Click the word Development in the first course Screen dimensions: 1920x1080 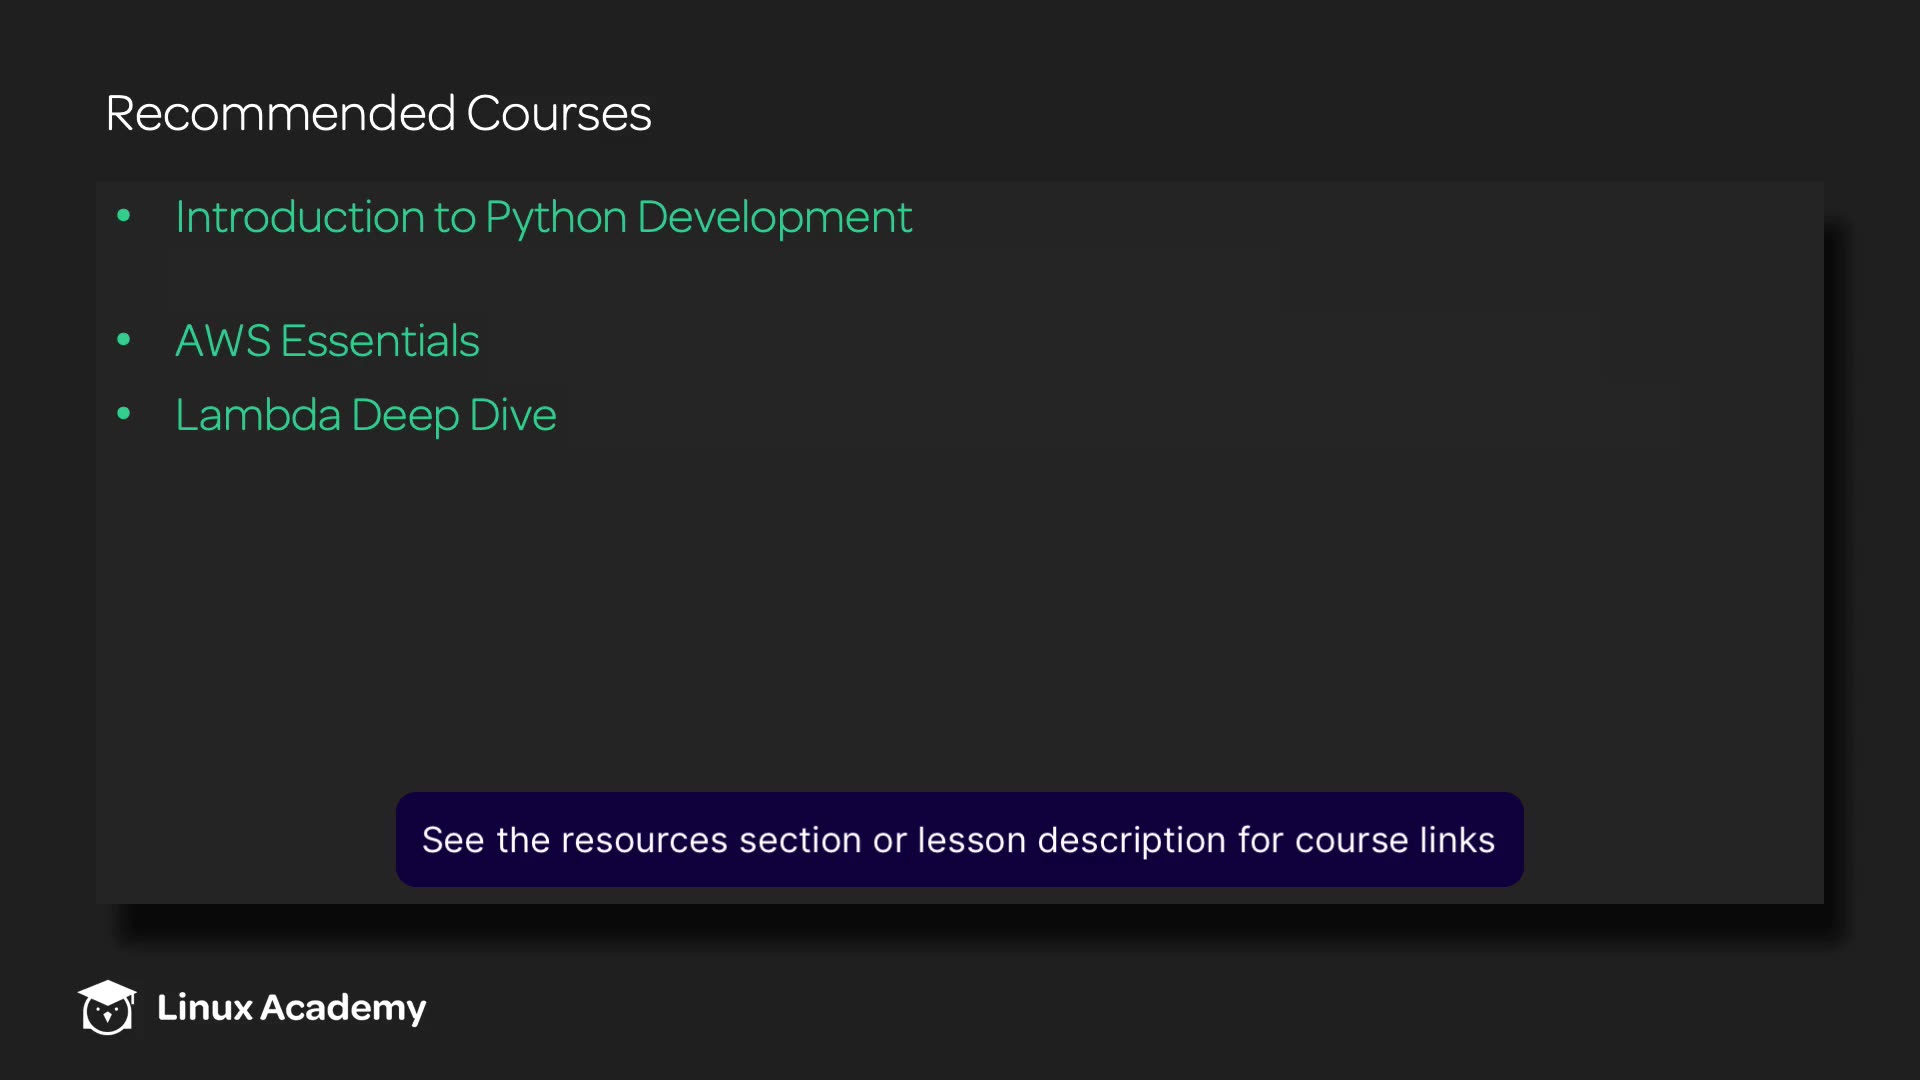[x=774, y=218]
